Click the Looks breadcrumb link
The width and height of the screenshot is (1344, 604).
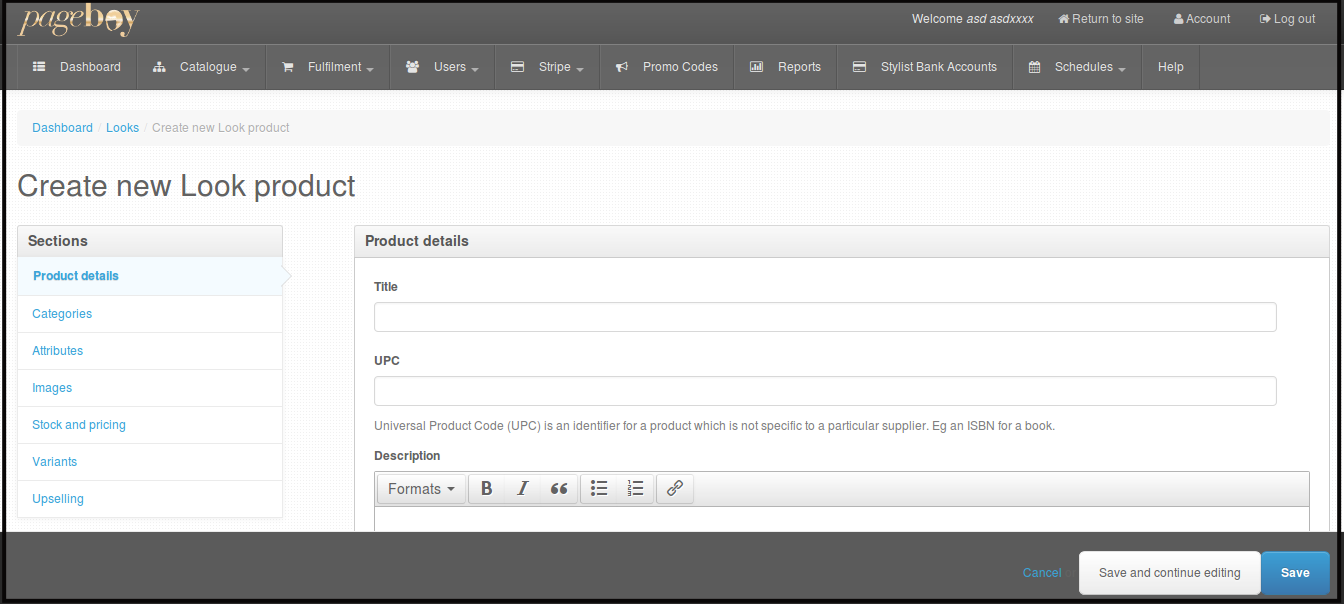tap(123, 128)
